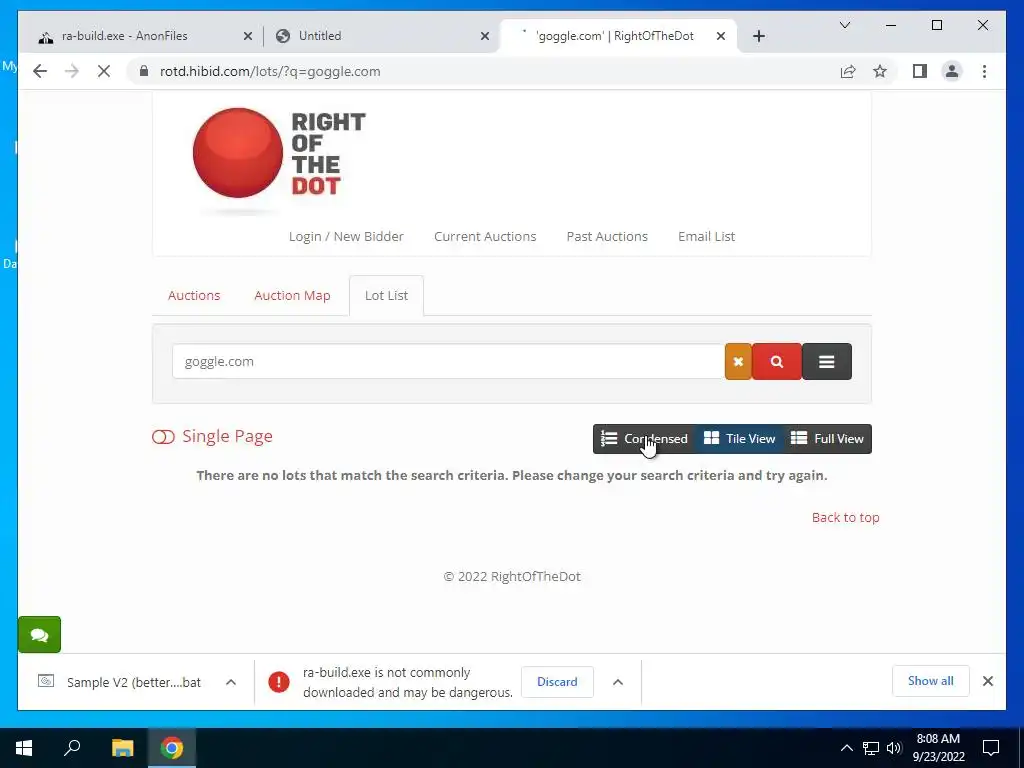Open Chrome's three-dot menu
The image size is (1024, 768).
984,71
